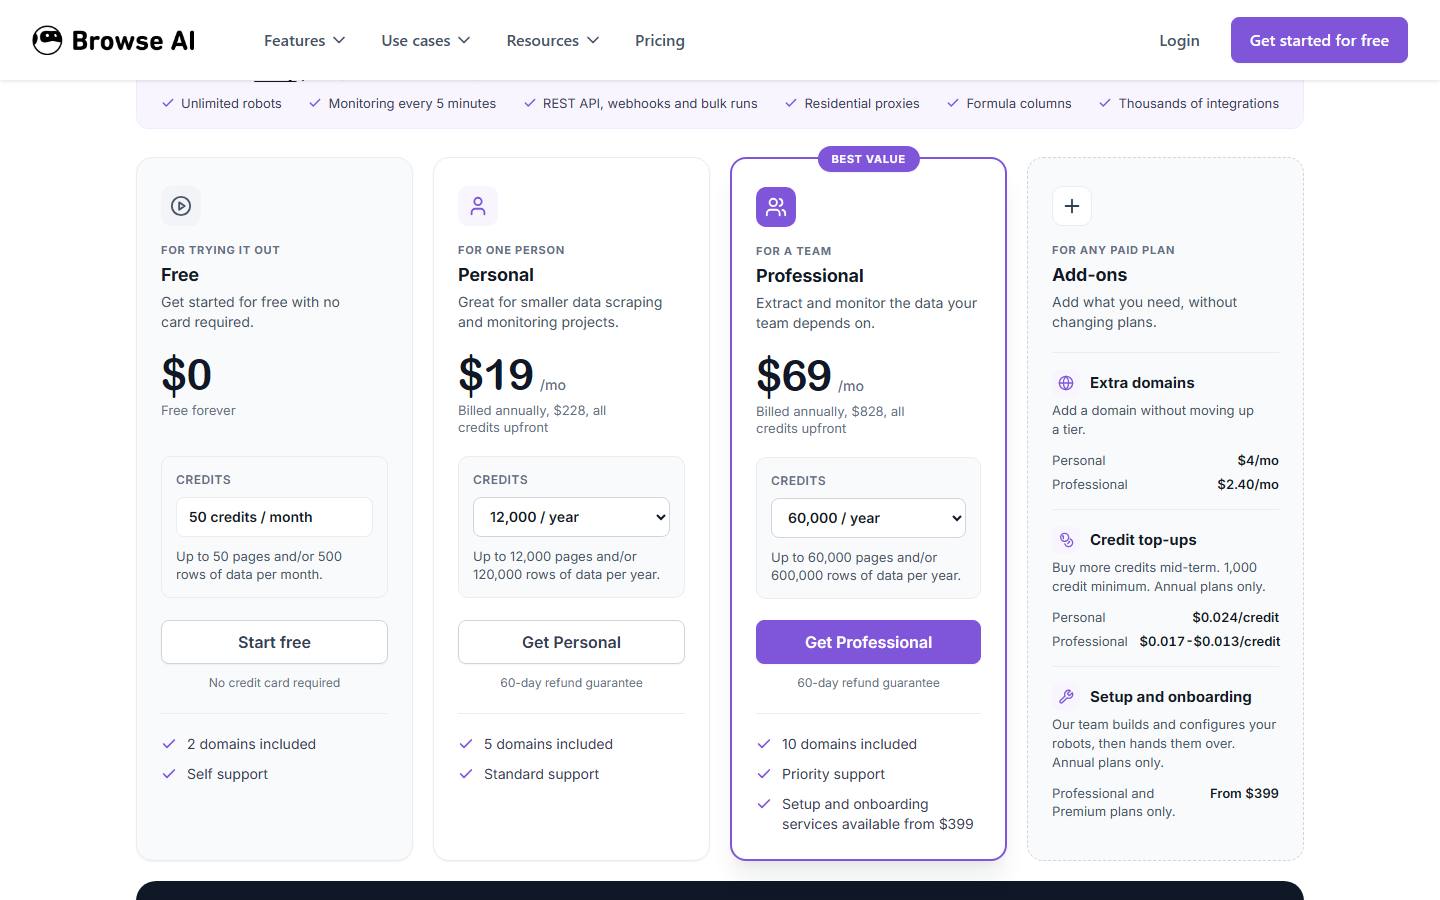Click the Start free button
The width and height of the screenshot is (1440, 900).
click(x=274, y=642)
